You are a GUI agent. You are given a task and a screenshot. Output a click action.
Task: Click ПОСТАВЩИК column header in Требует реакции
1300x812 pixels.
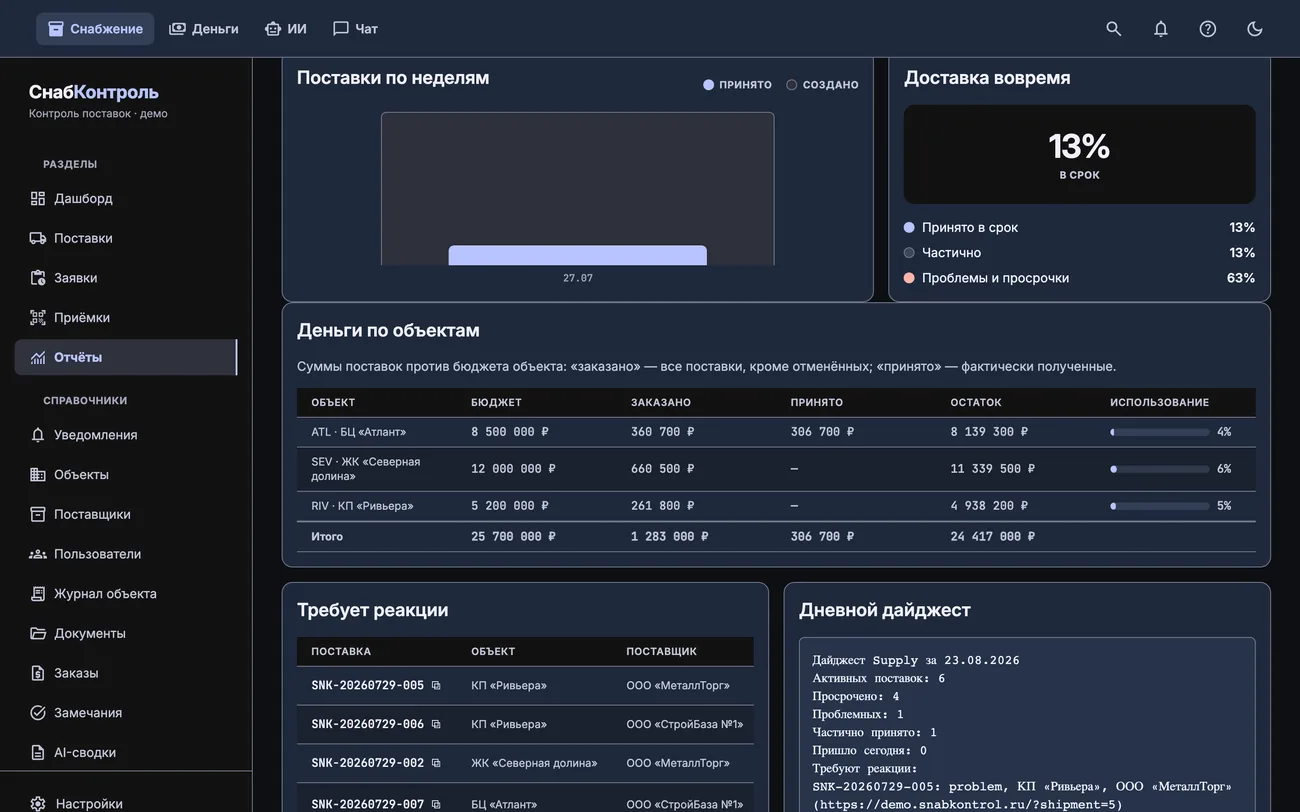click(661, 651)
